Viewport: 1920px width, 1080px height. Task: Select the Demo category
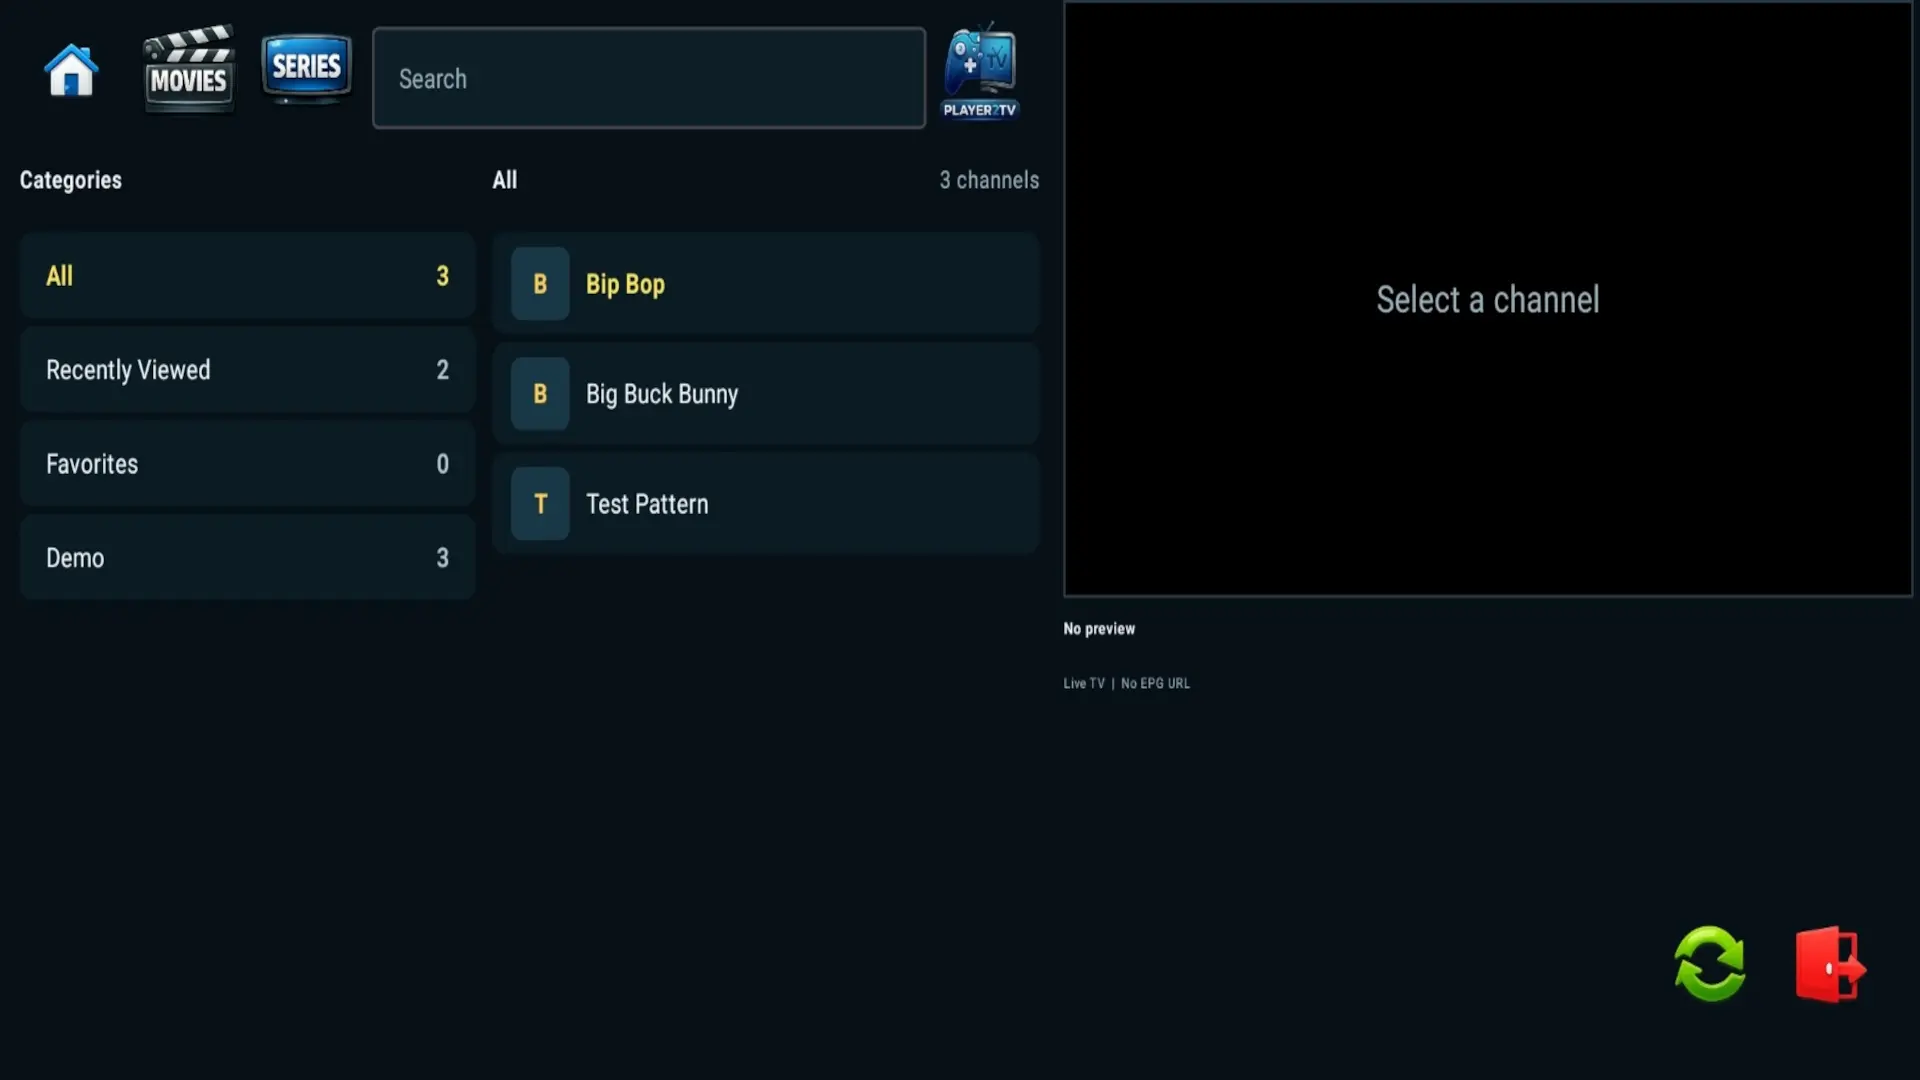point(247,558)
